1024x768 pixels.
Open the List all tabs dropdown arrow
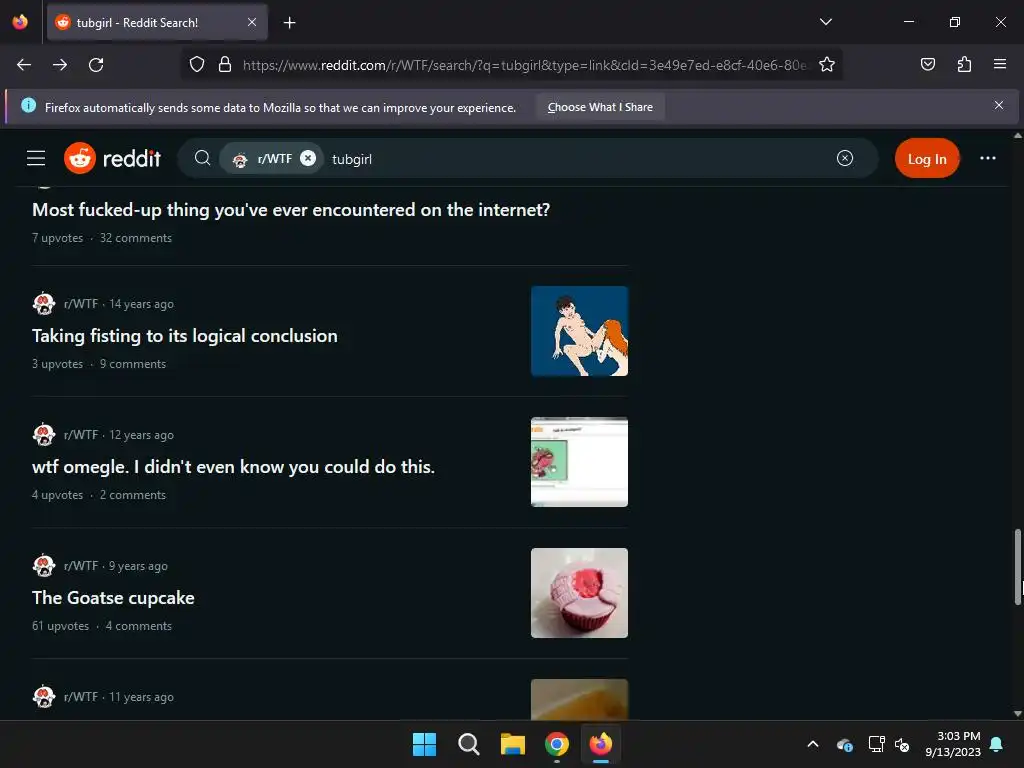pyautogui.click(x=825, y=22)
